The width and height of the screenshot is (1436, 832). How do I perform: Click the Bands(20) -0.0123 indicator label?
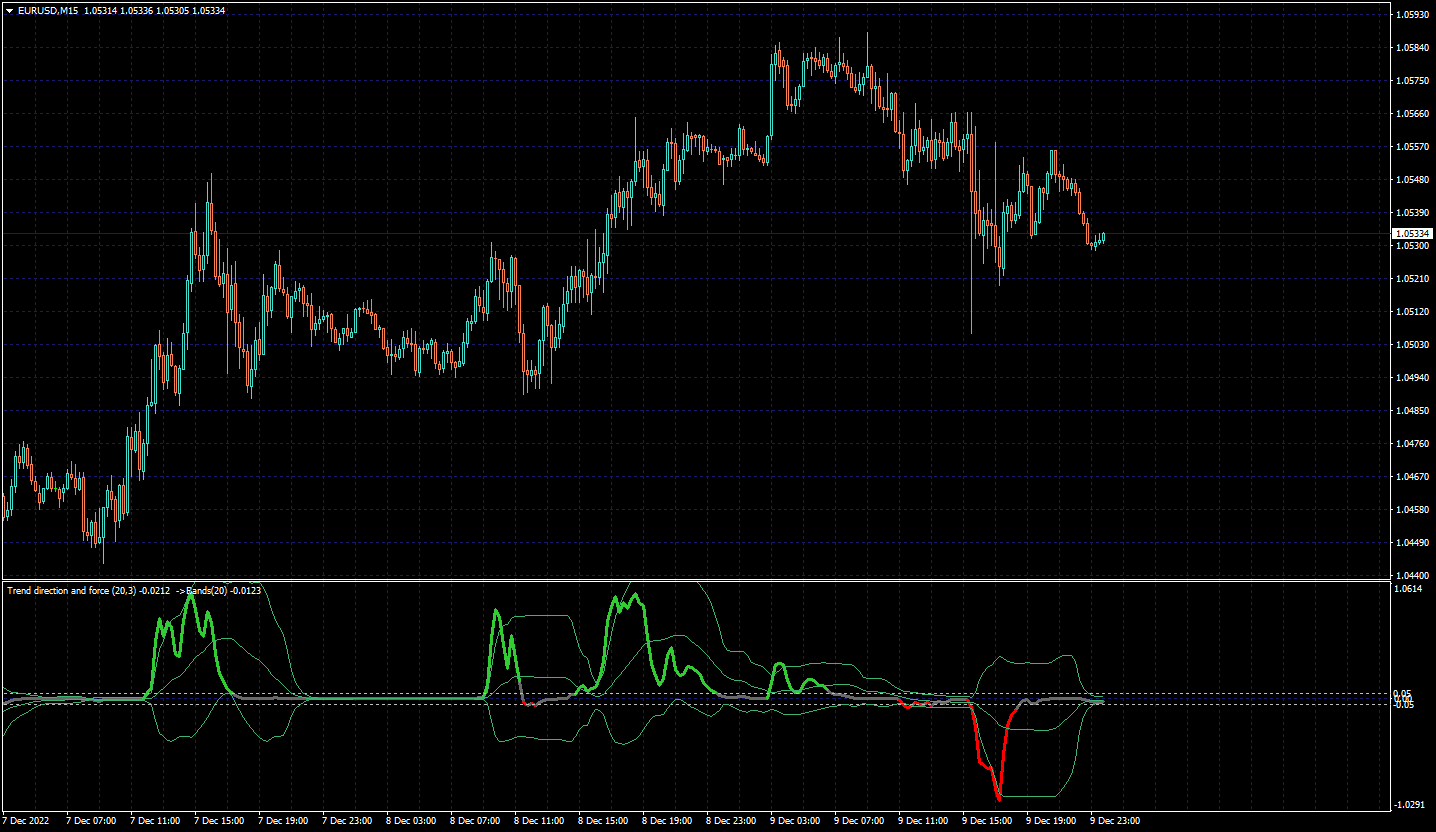pos(226,591)
